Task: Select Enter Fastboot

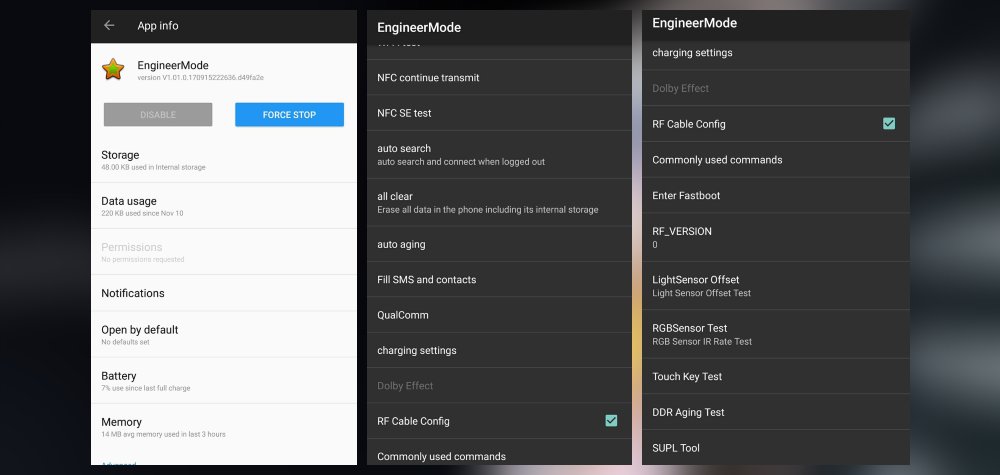Action: (776, 195)
